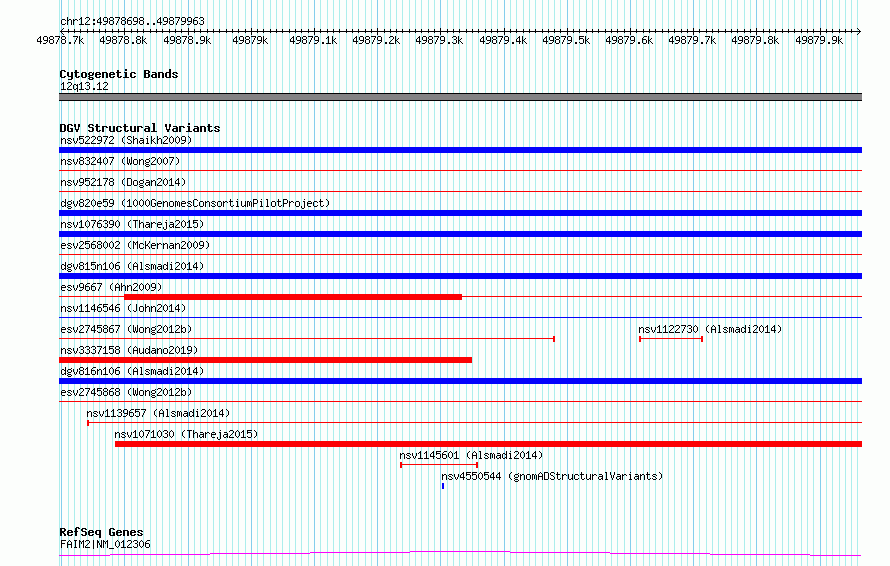Viewport: 890px width, 566px height.
Task: Click the 49878.8k ruler tick label
Action: tap(123, 40)
